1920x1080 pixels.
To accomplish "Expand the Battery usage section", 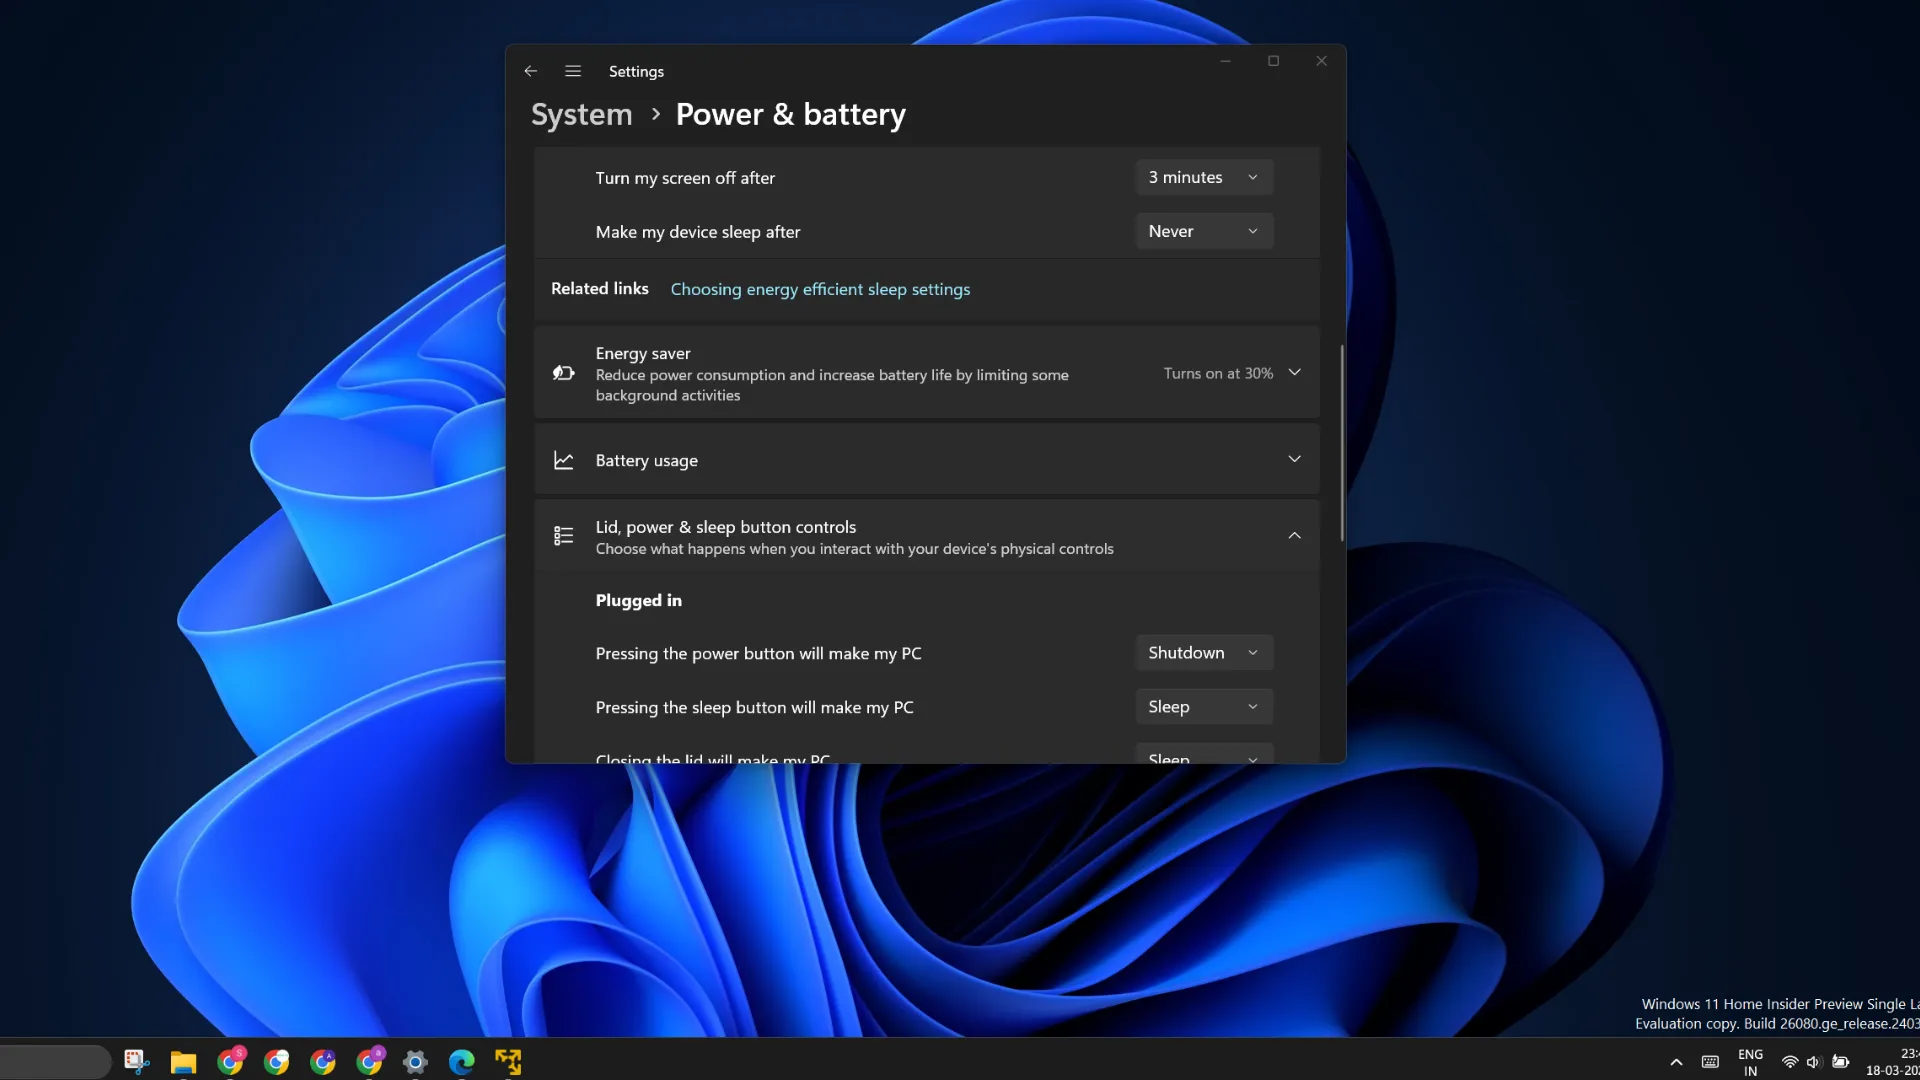I will click(x=1292, y=459).
